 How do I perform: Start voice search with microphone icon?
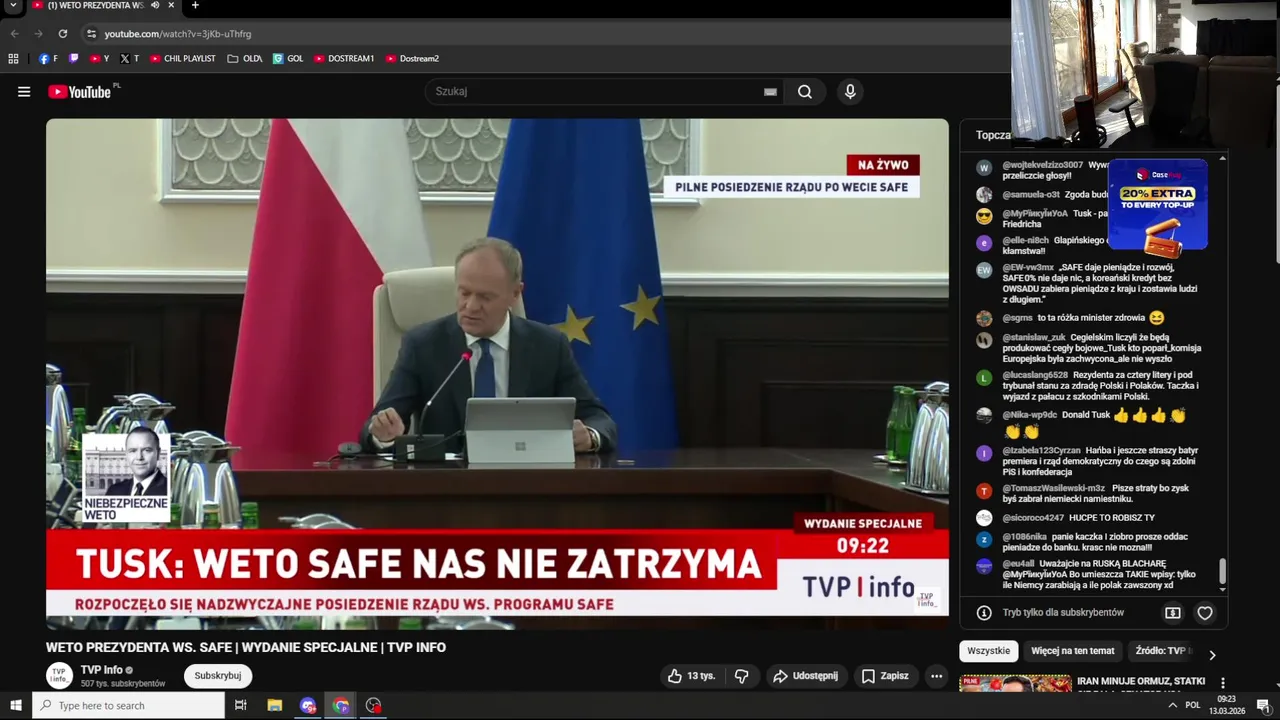click(850, 92)
